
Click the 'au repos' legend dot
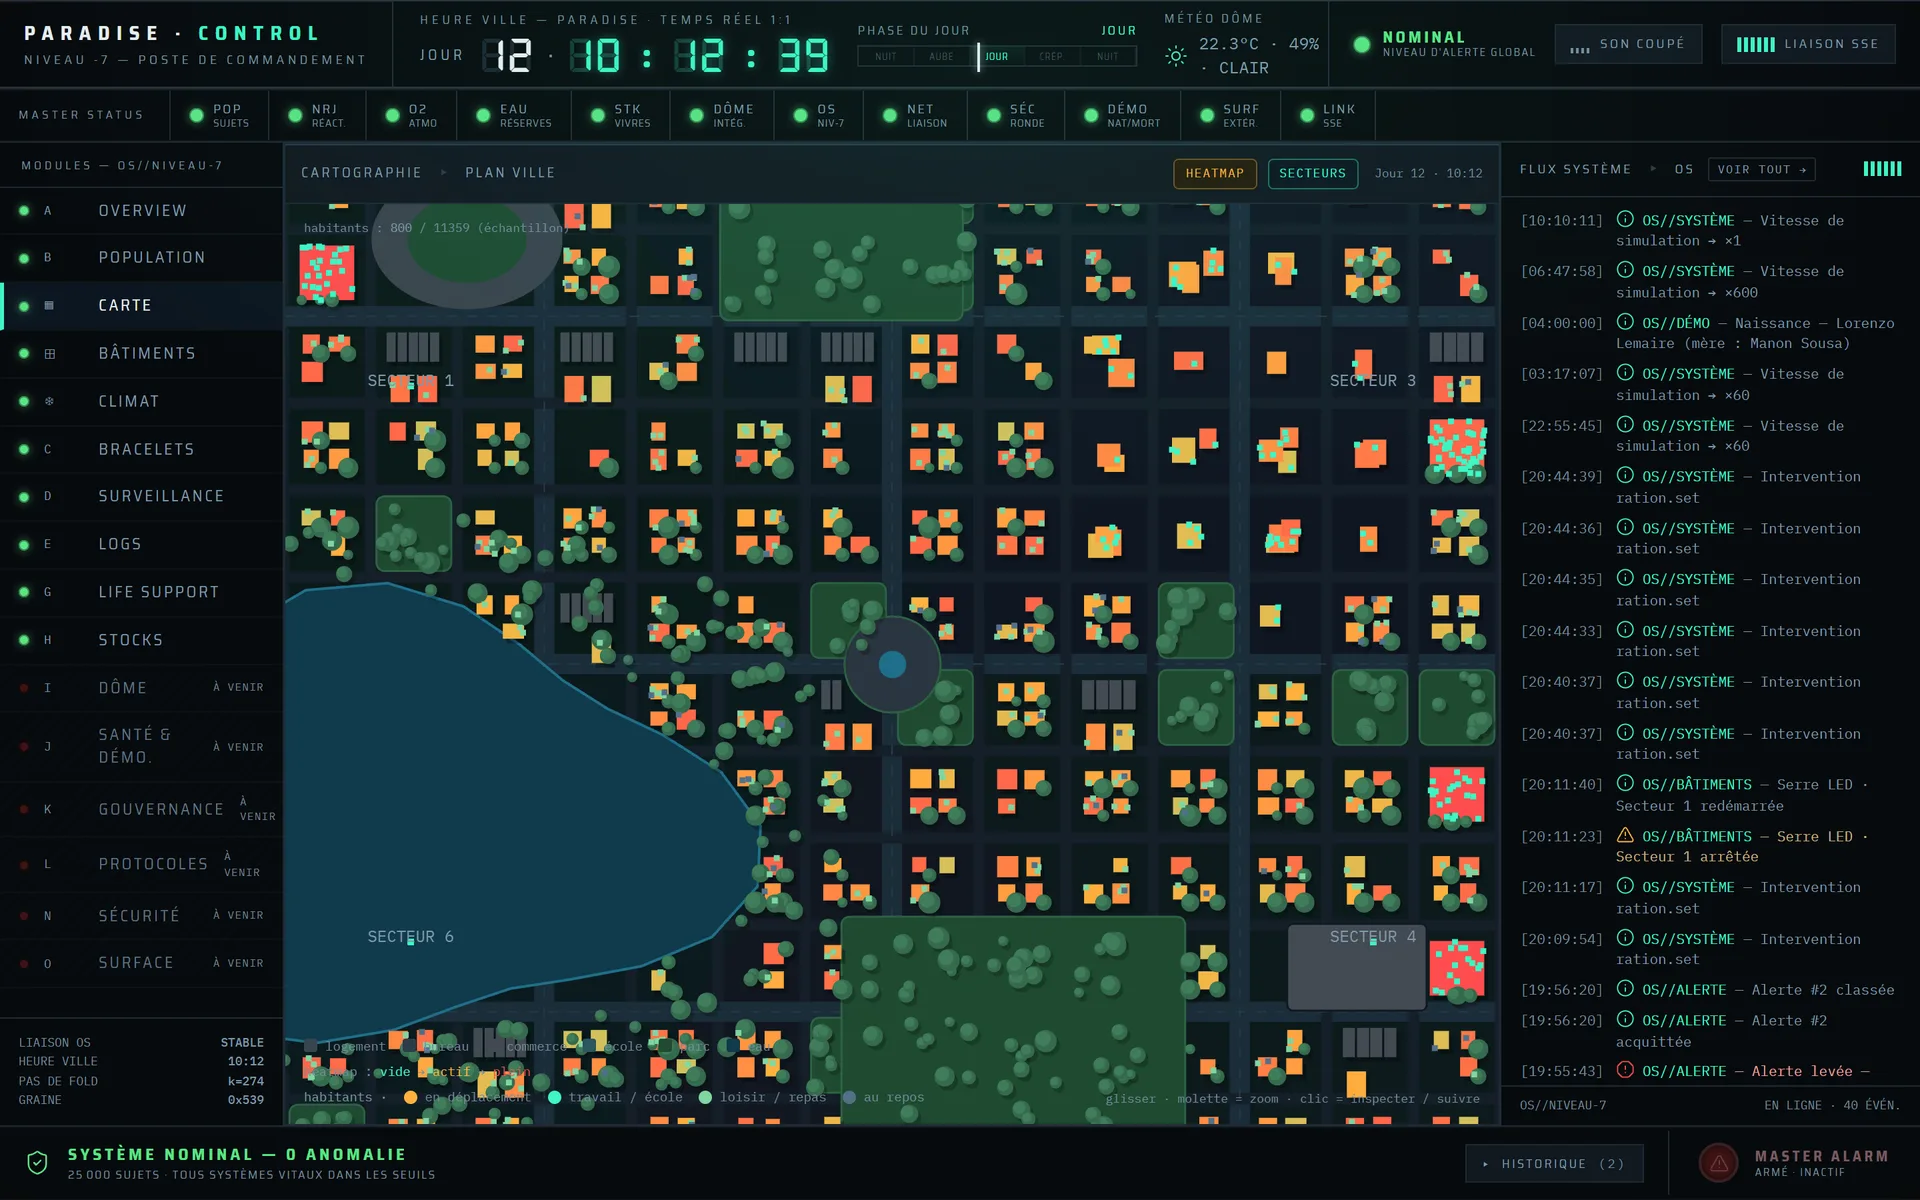tap(849, 1097)
